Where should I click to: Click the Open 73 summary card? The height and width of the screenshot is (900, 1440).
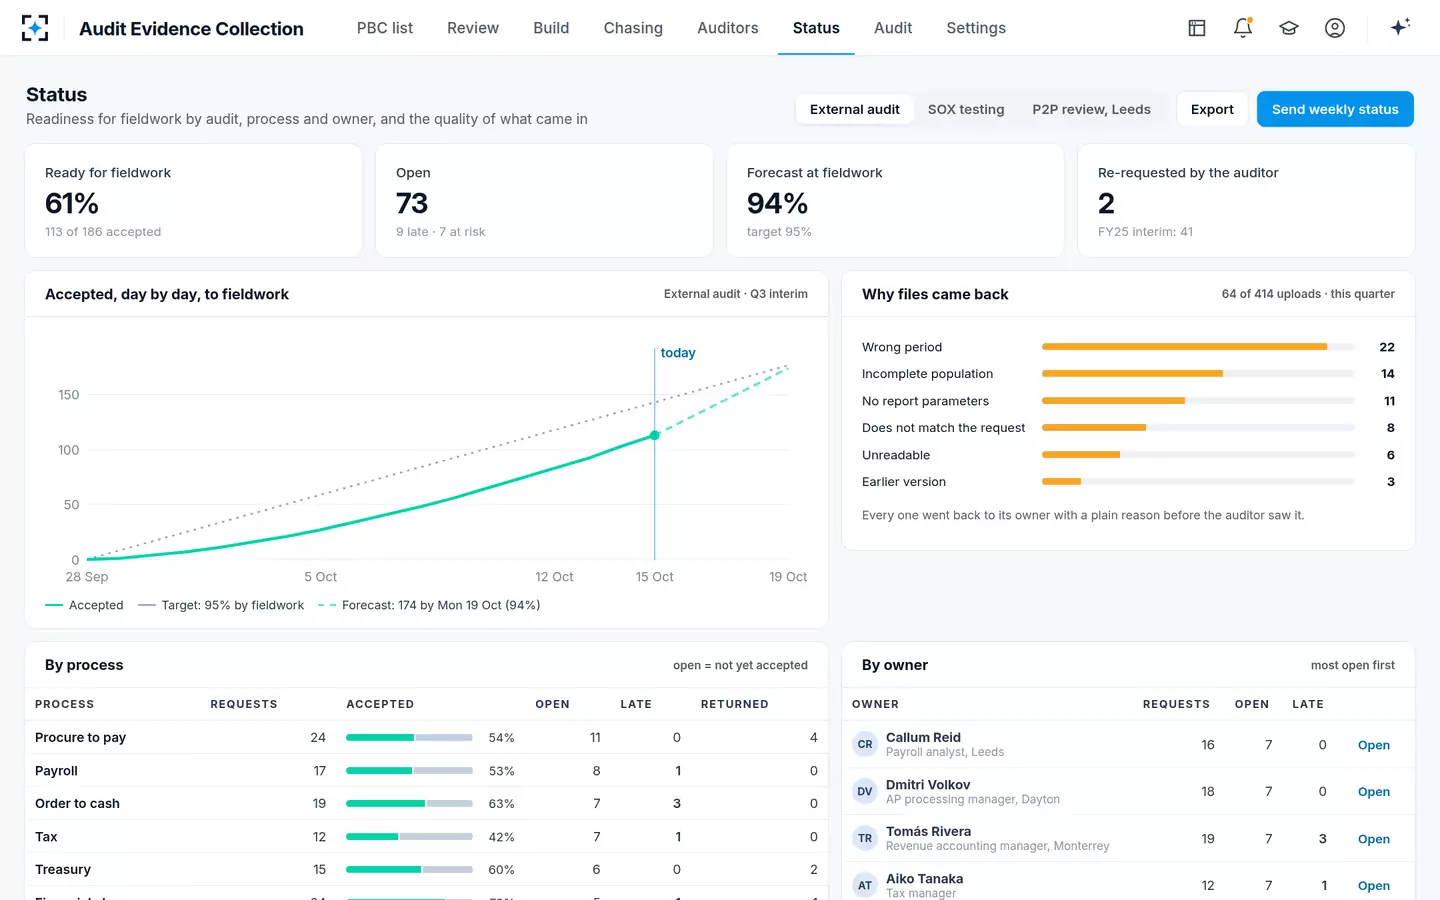[x=544, y=201]
